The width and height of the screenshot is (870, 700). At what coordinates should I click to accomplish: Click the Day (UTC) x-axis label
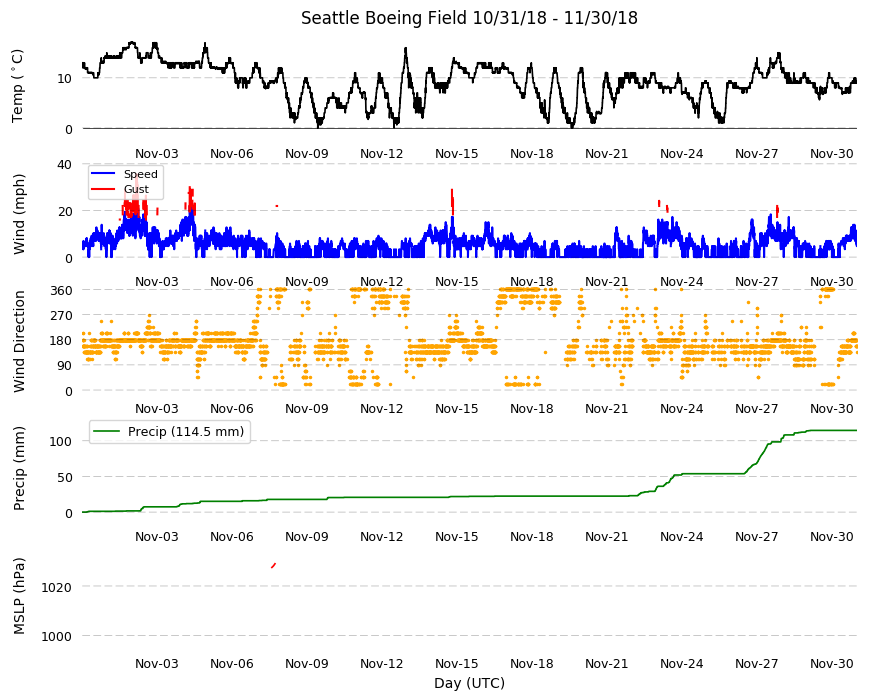469,683
